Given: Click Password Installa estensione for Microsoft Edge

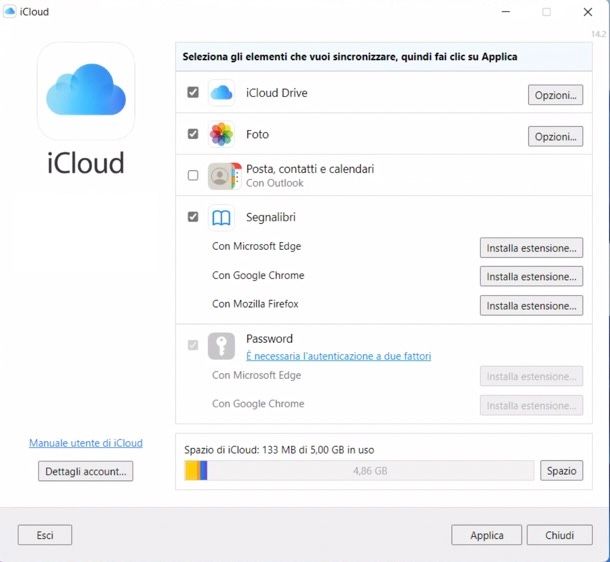Looking at the screenshot, I should point(531,376).
